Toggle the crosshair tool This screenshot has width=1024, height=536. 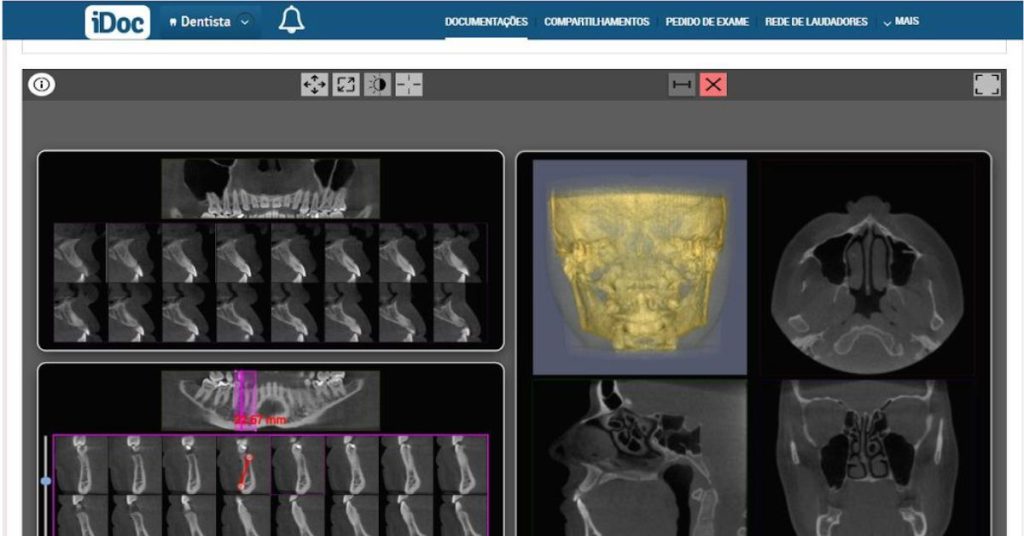(x=408, y=85)
